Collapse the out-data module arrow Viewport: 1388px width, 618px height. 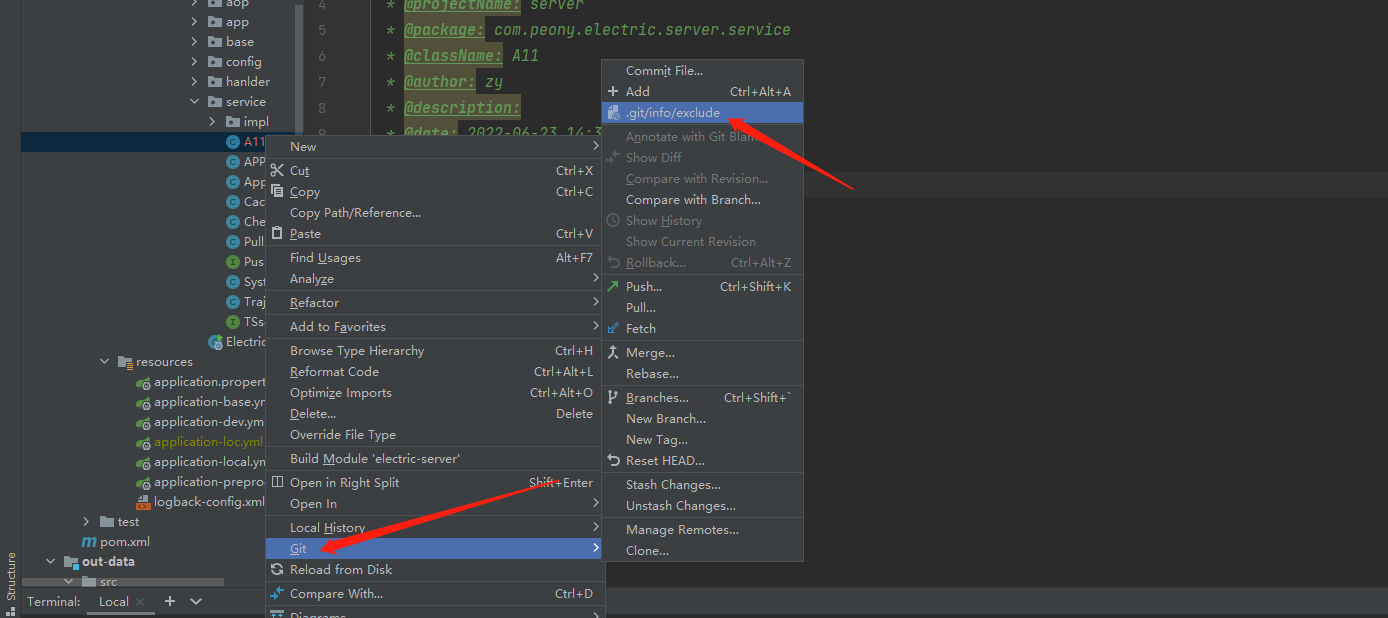tap(51, 562)
